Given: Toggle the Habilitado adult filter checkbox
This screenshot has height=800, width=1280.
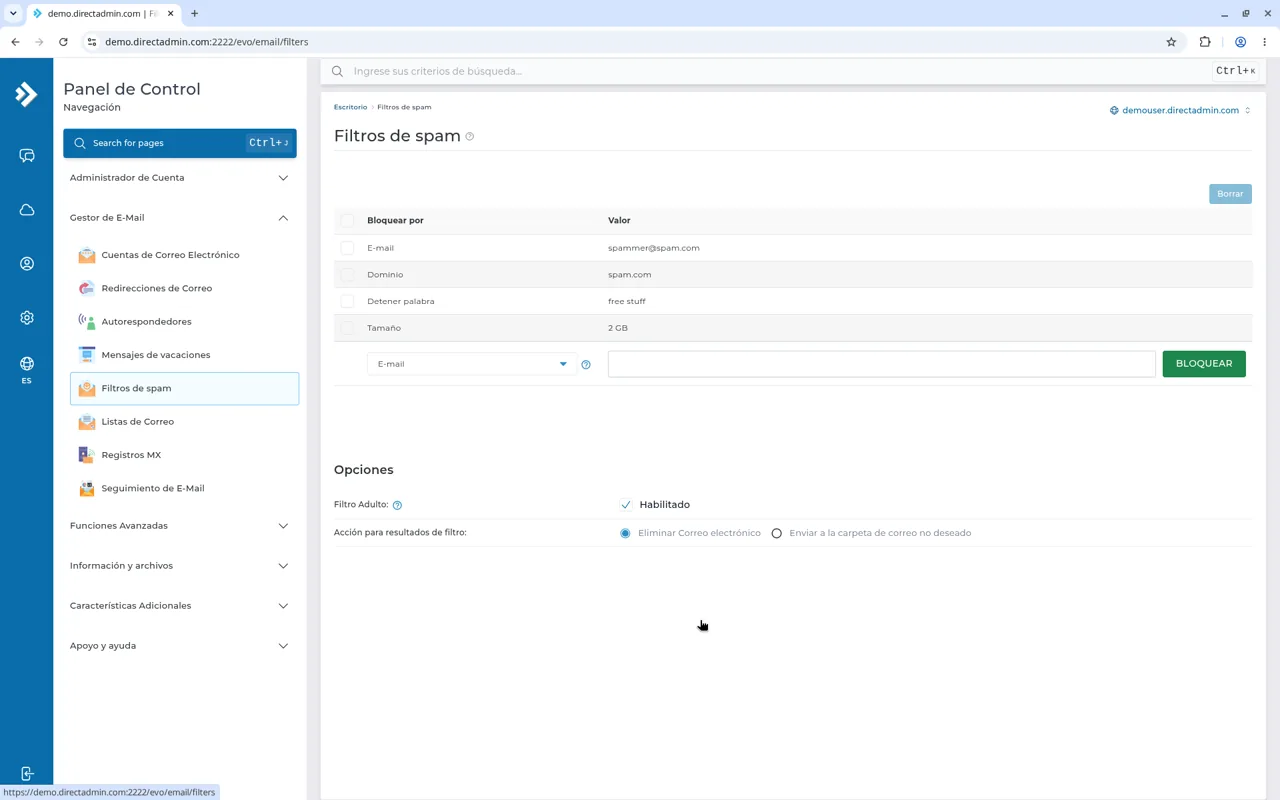Looking at the screenshot, I should (626, 505).
